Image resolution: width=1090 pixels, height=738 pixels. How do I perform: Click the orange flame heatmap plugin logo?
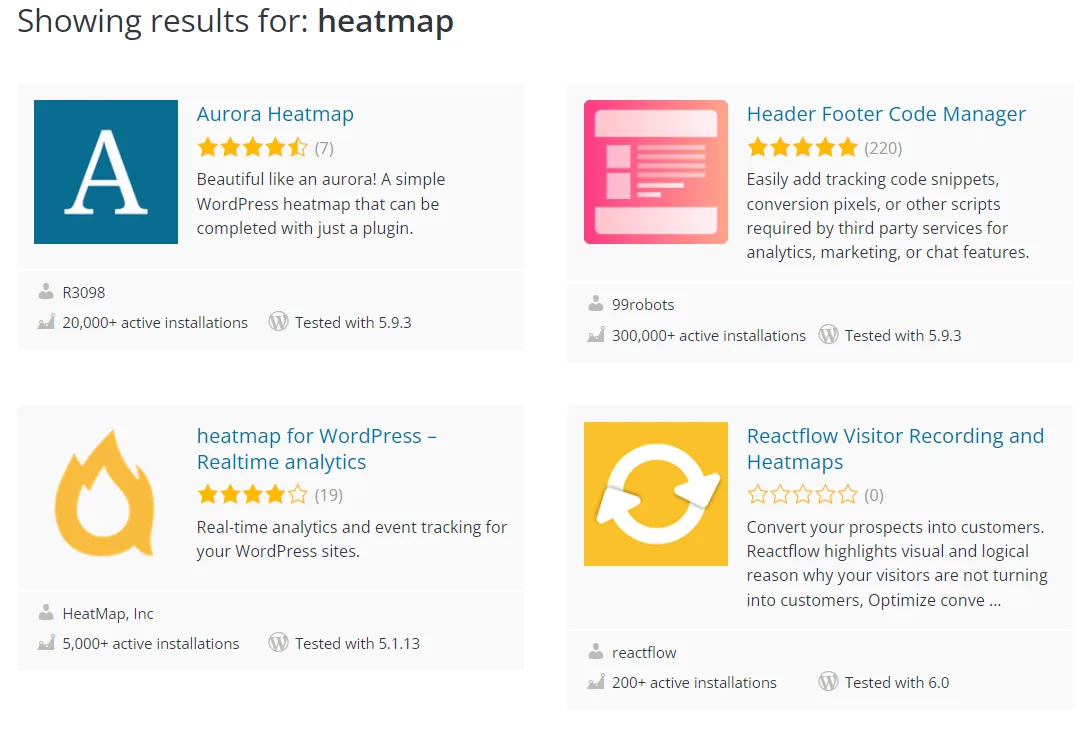pos(106,494)
